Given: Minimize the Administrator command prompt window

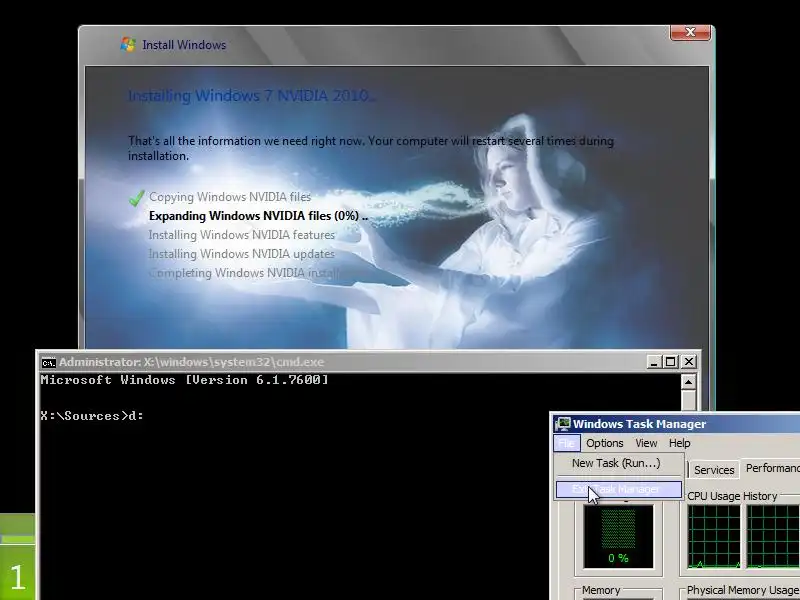Looking at the screenshot, I should coord(654,362).
